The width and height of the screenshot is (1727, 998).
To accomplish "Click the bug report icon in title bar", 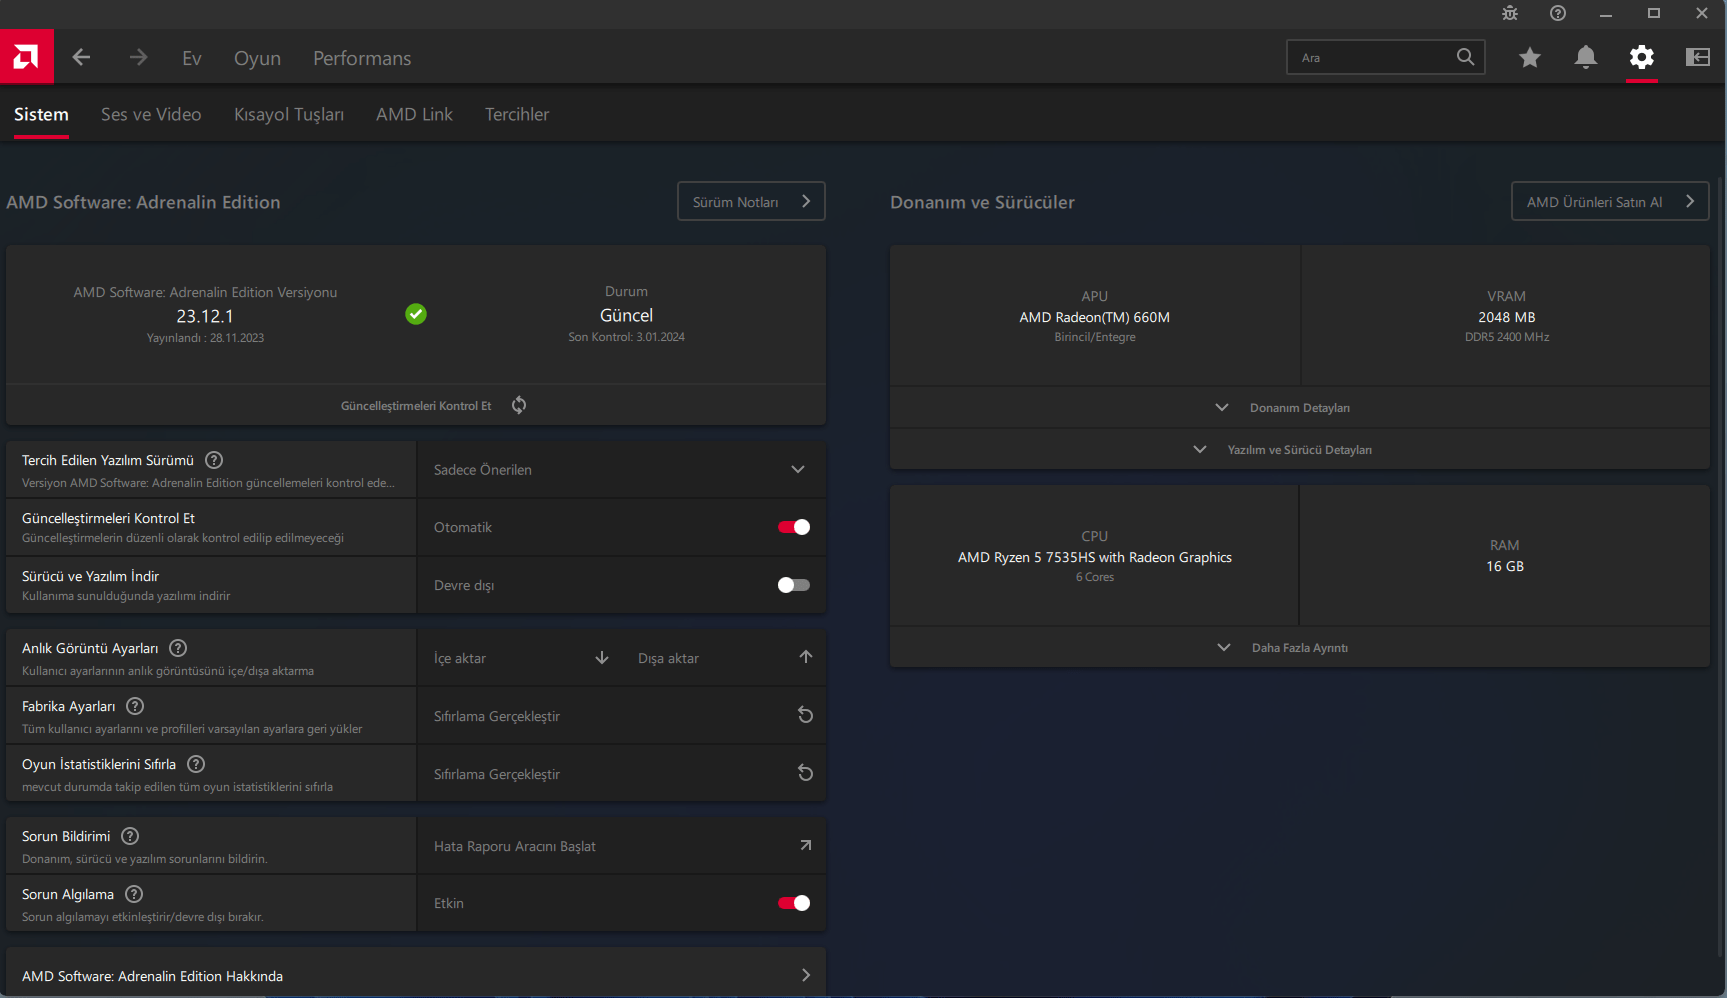I will 1510,13.
